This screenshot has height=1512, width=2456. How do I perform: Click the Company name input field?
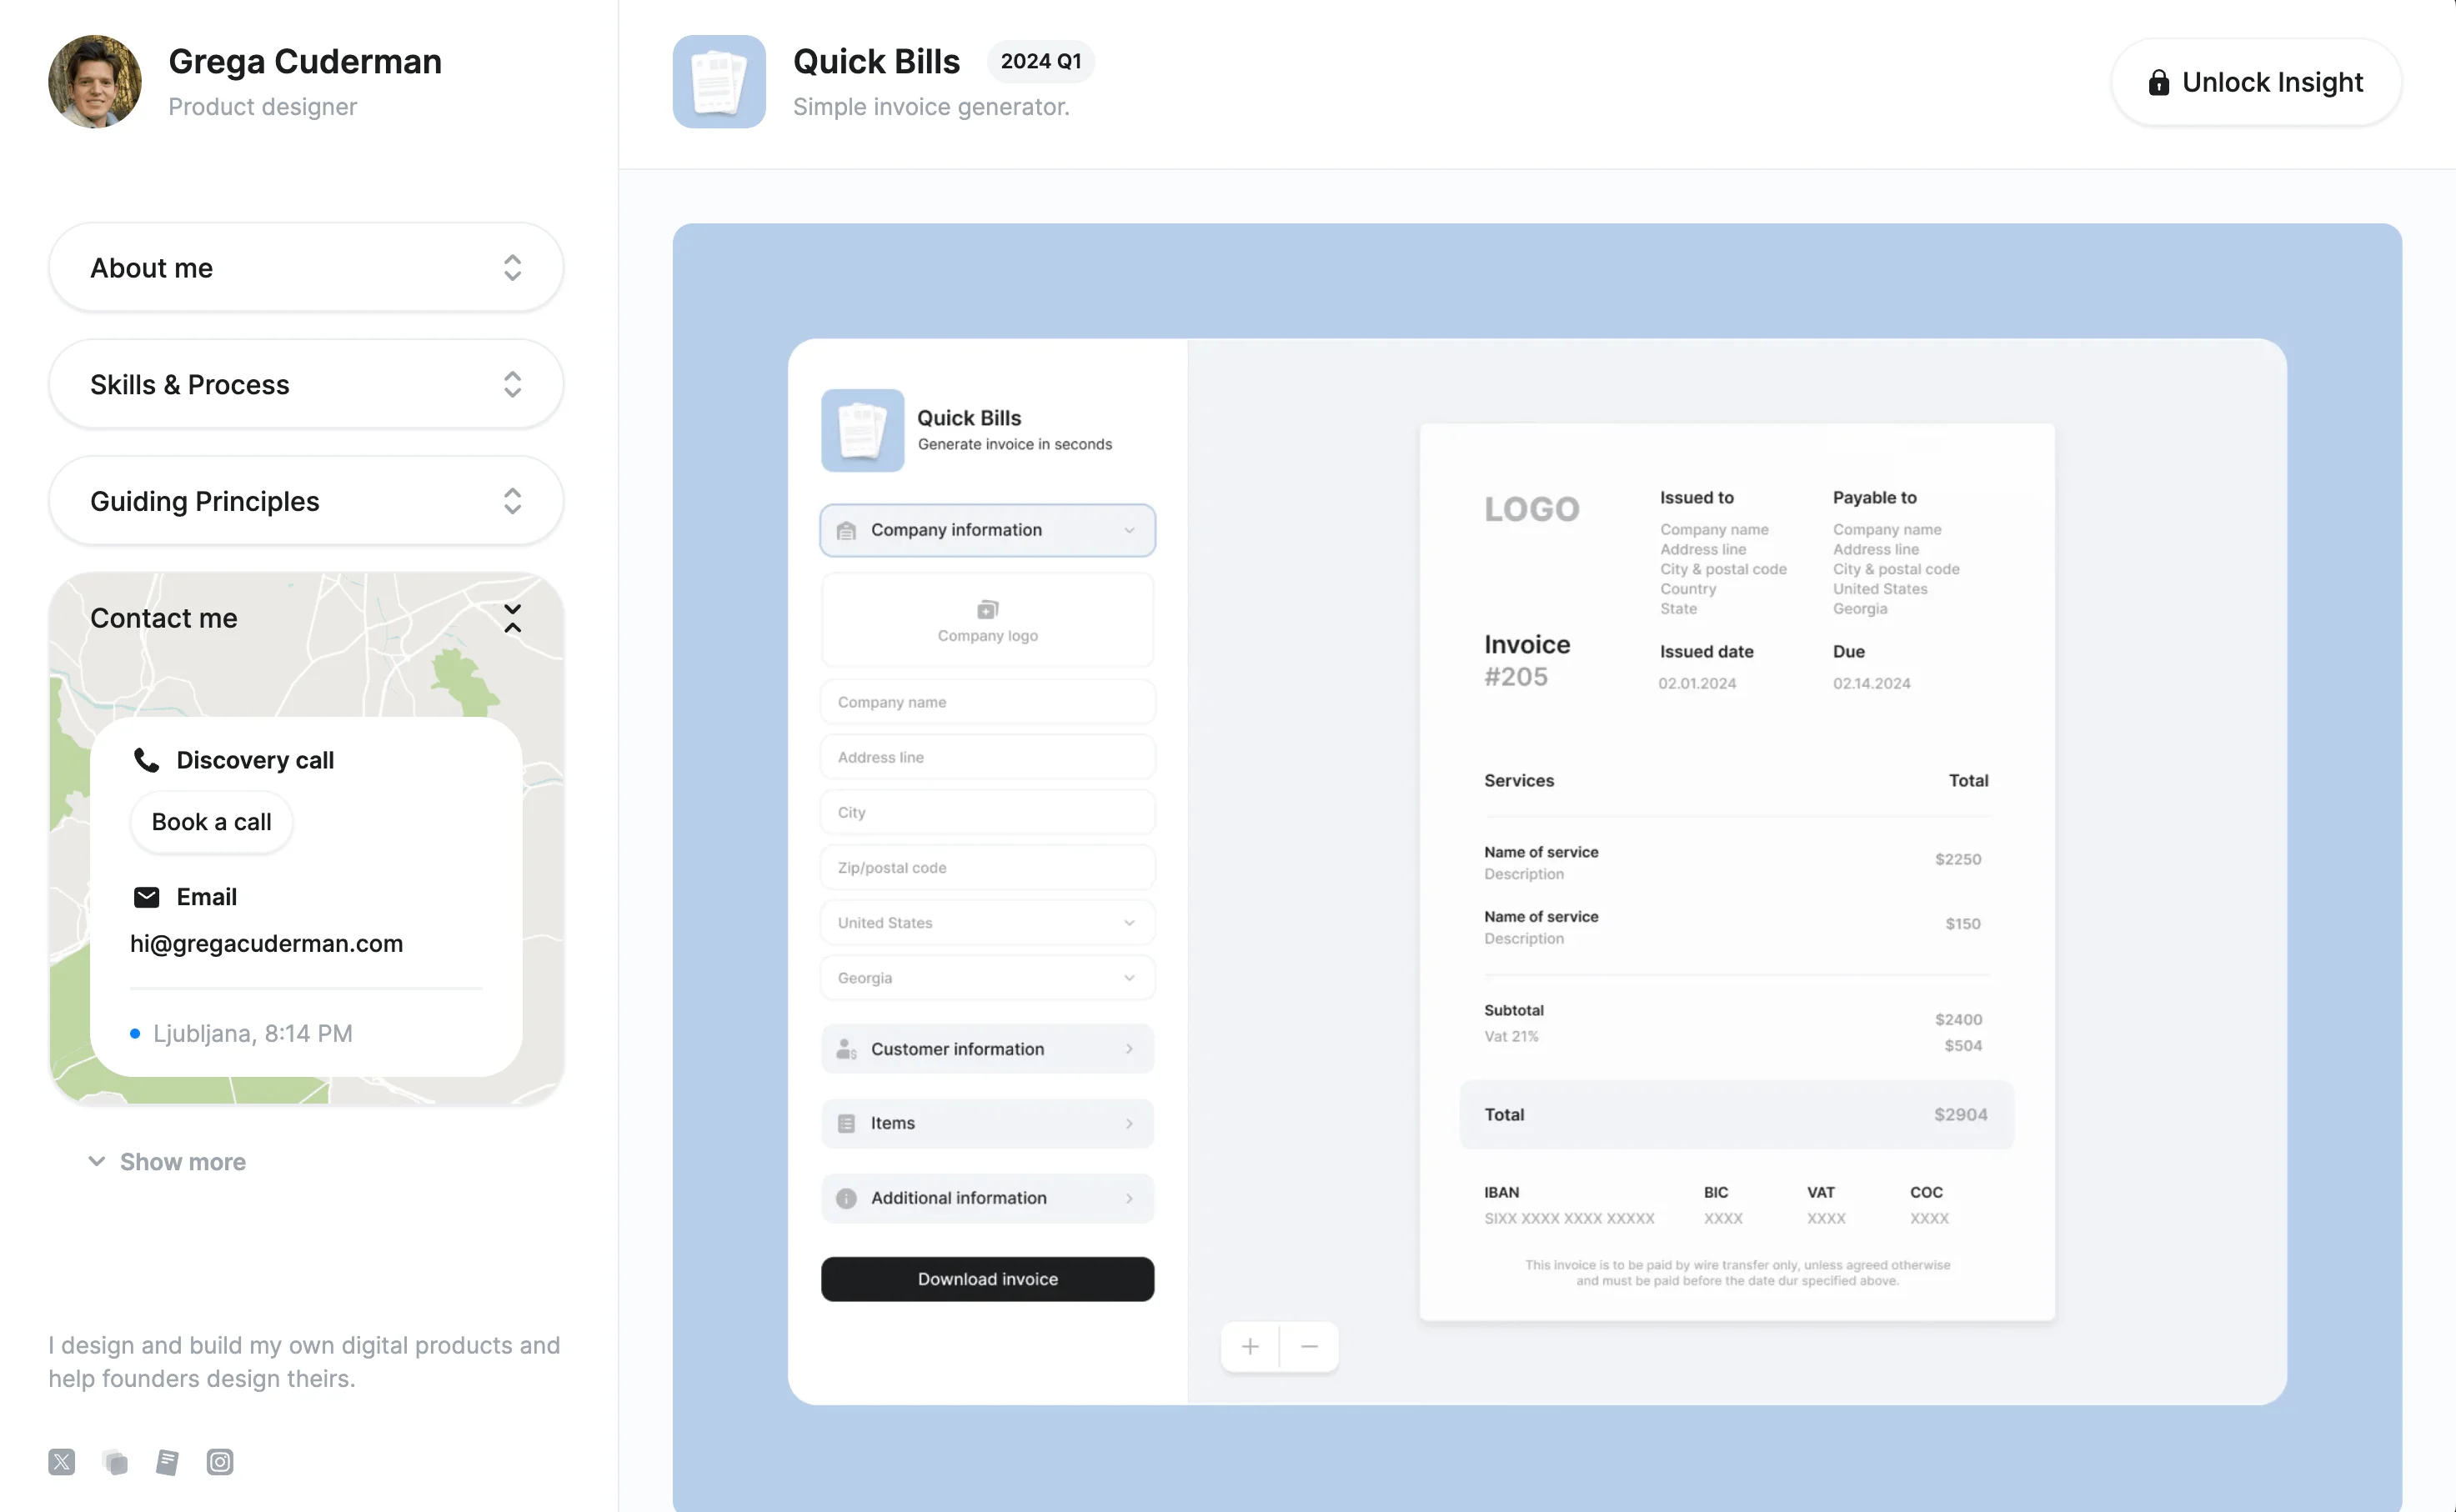[988, 700]
